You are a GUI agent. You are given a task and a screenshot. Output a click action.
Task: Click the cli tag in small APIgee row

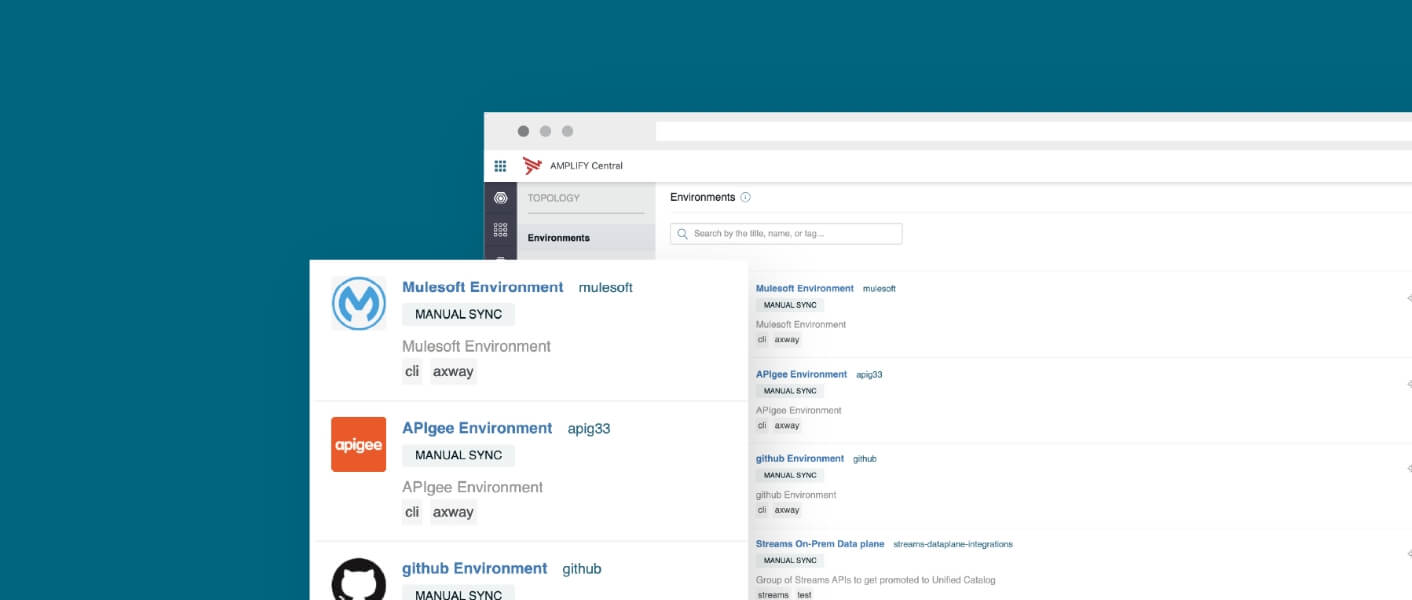pos(762,425)
